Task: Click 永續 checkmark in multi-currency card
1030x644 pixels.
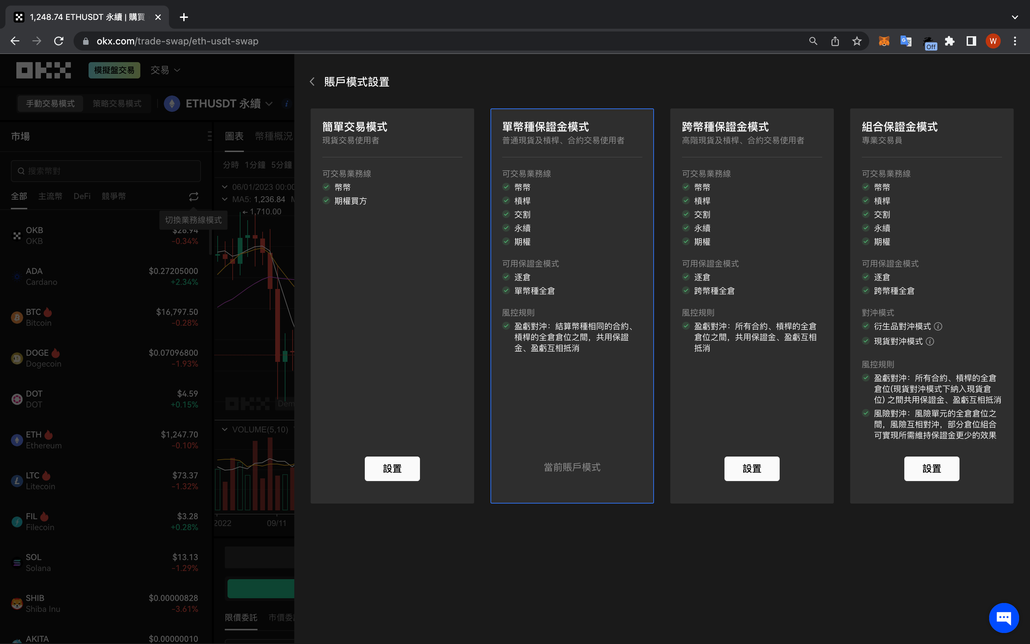Action: click(x=686, y=228)
